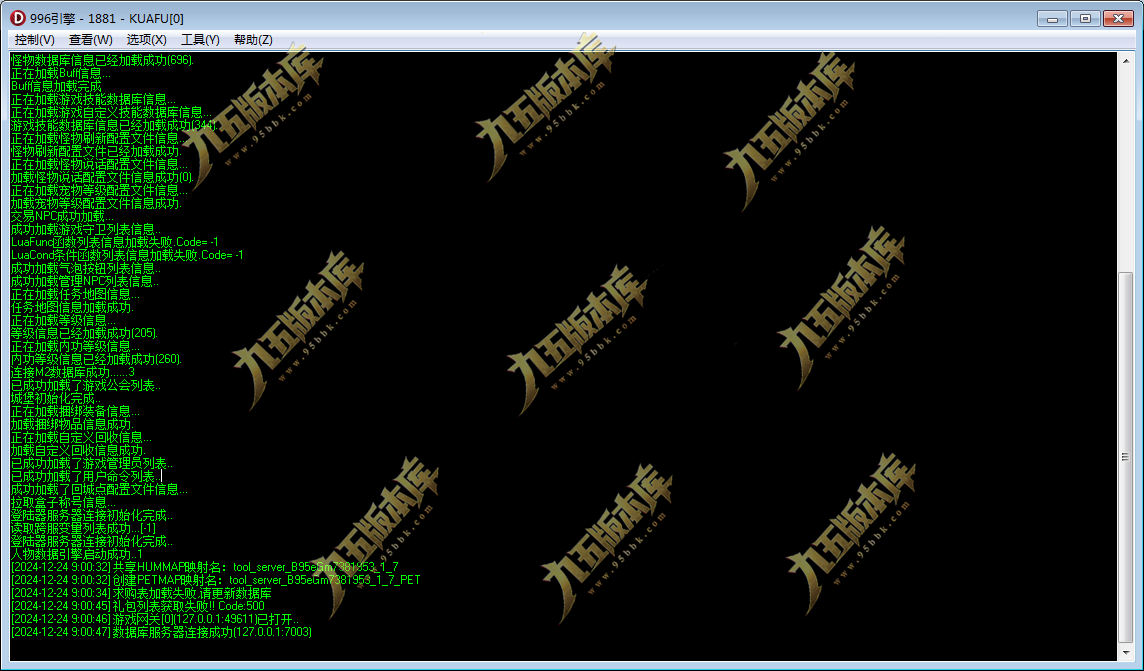This screenshot has width=1144, height=671.
Task: Click log line '任务地图信息加载成功.'
Action: pos(72,307)
